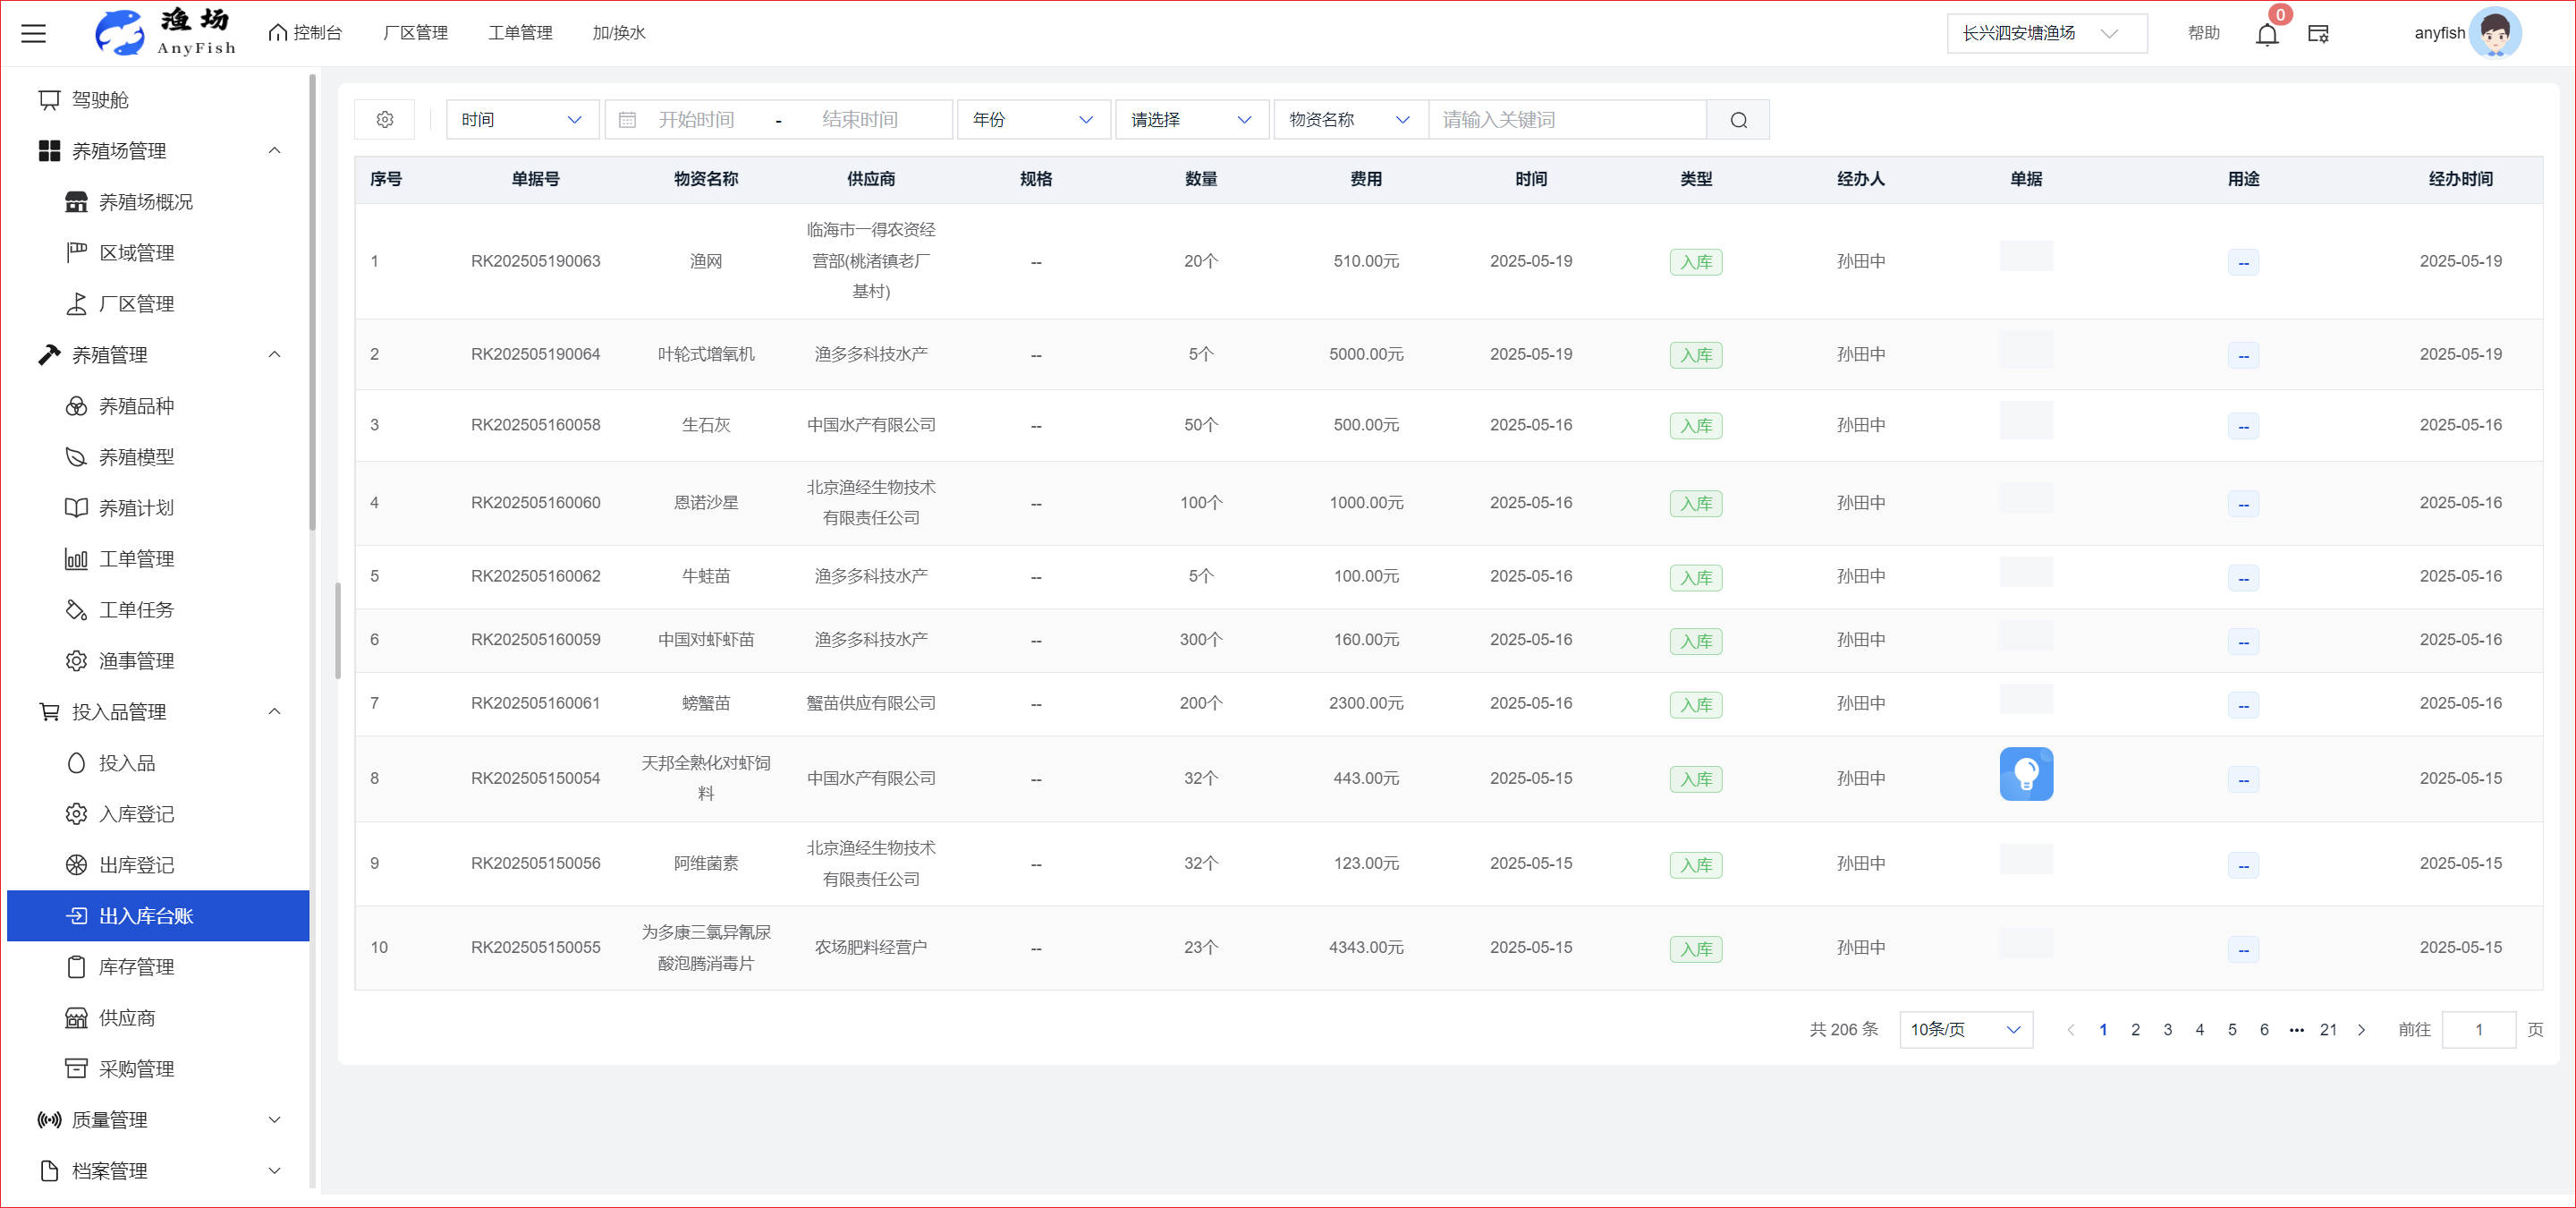Click the search magnifier button
Screen dimensions: 2576x1208
point(1738,120)
